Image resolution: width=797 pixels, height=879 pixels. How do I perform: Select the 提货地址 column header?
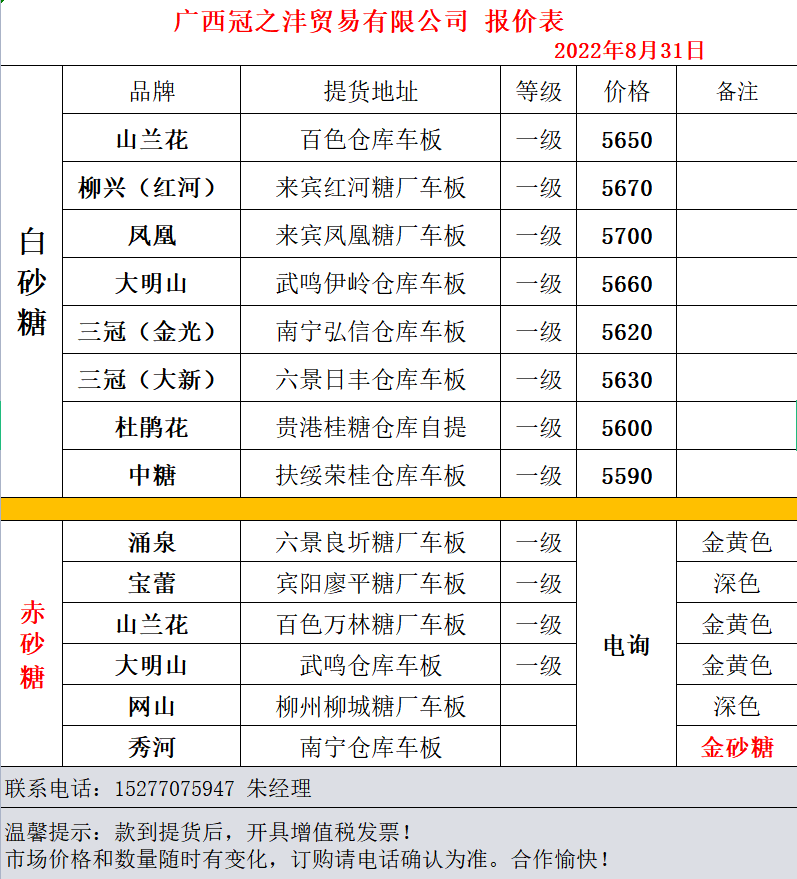click(x=370, y=92)
